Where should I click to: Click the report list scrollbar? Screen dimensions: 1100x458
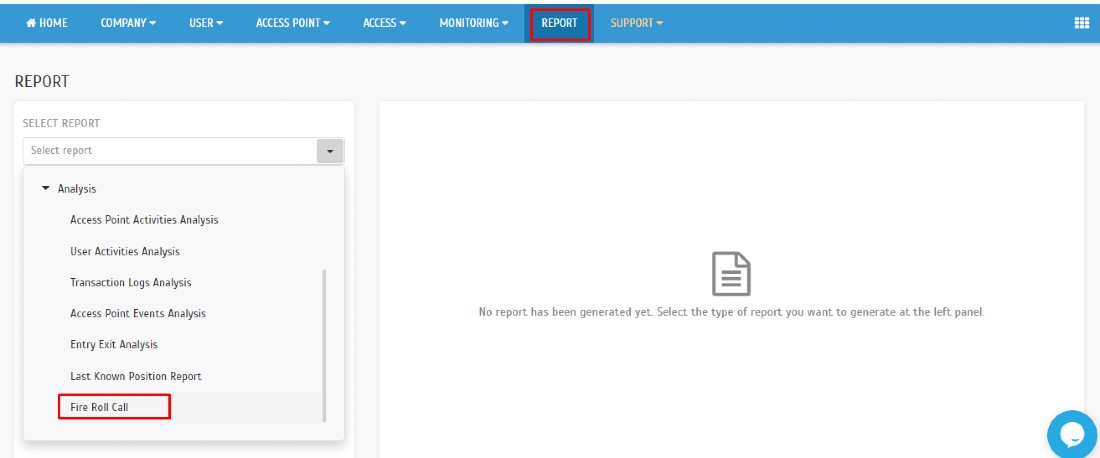[x=324, y=345]
